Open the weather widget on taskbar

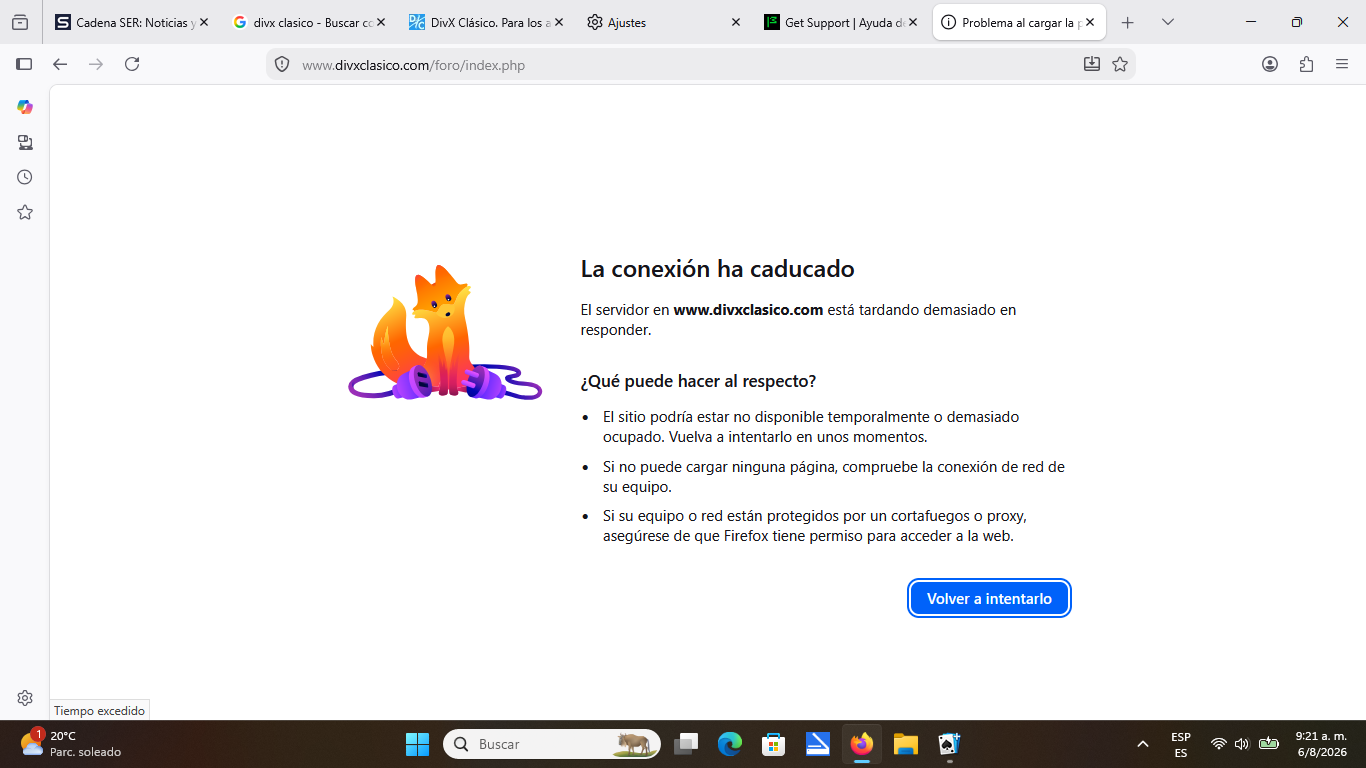(70, 744)
